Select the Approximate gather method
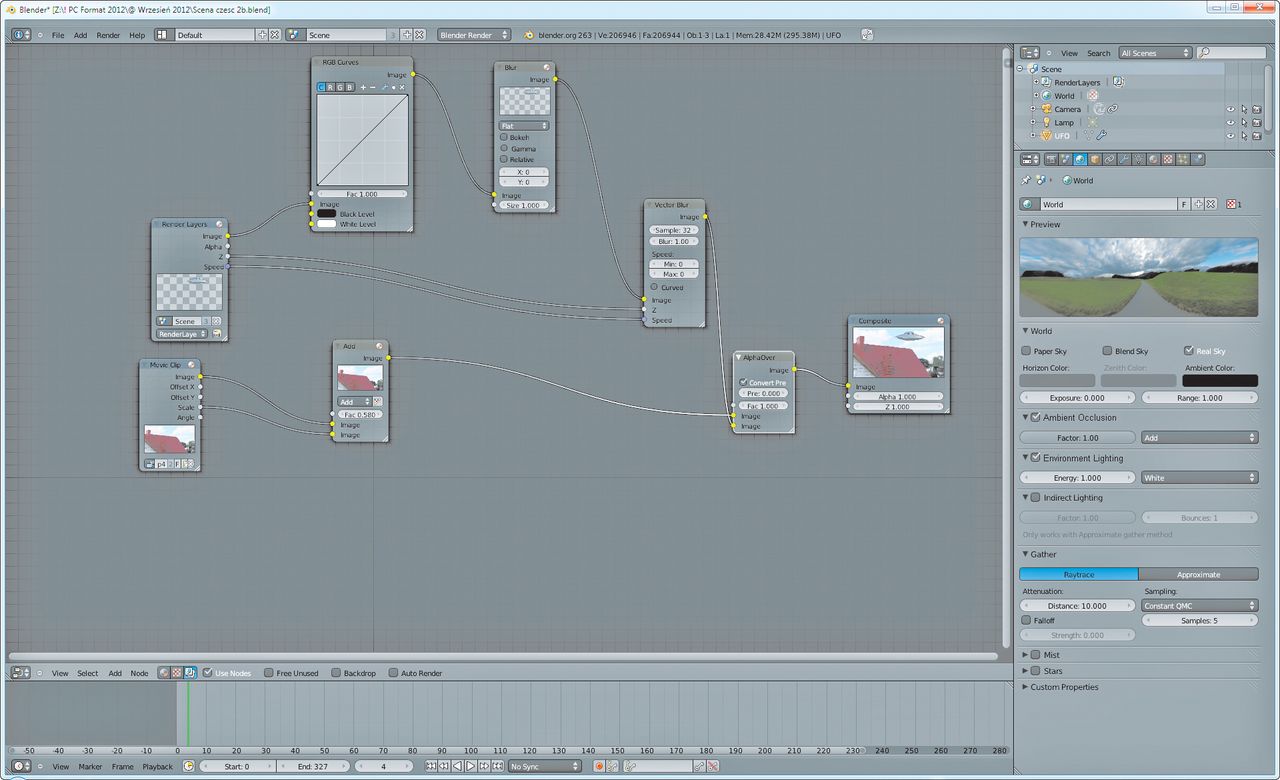Image resolution: width=1280 pixels, height=780 pixels. pyautogui.click(x=1199, y=574)
